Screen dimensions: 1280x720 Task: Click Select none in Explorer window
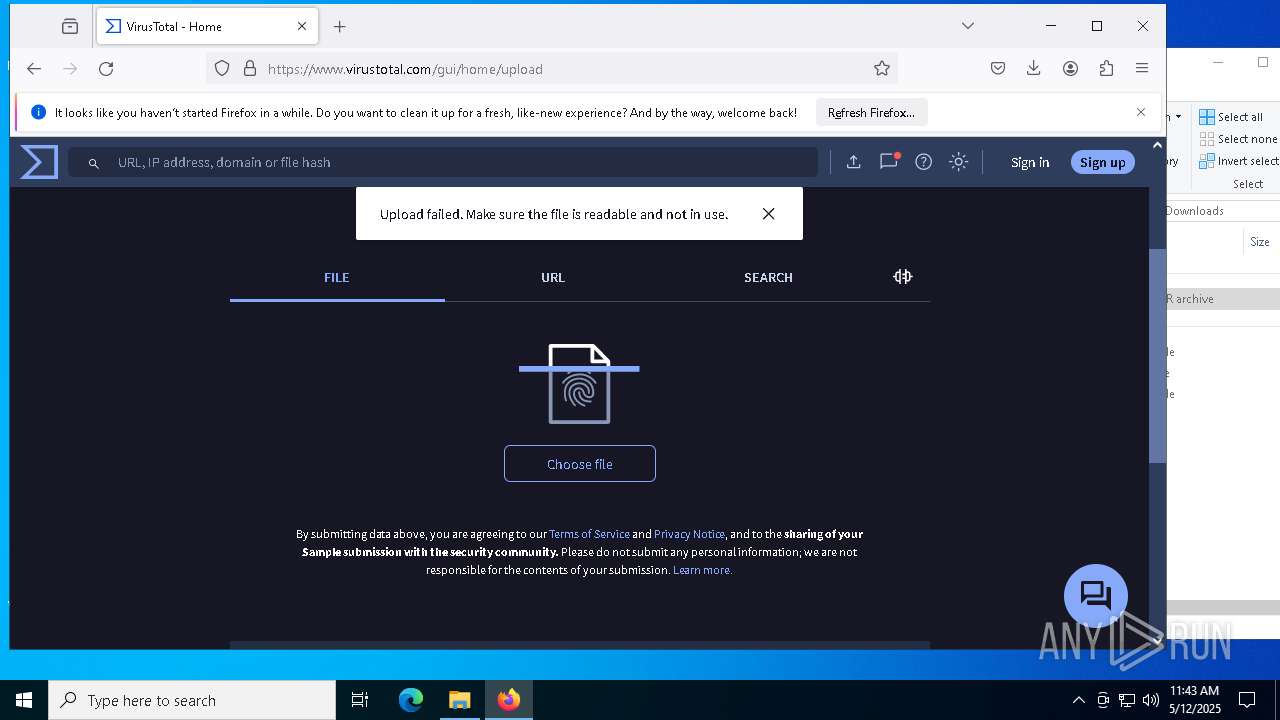(1238, 139)
